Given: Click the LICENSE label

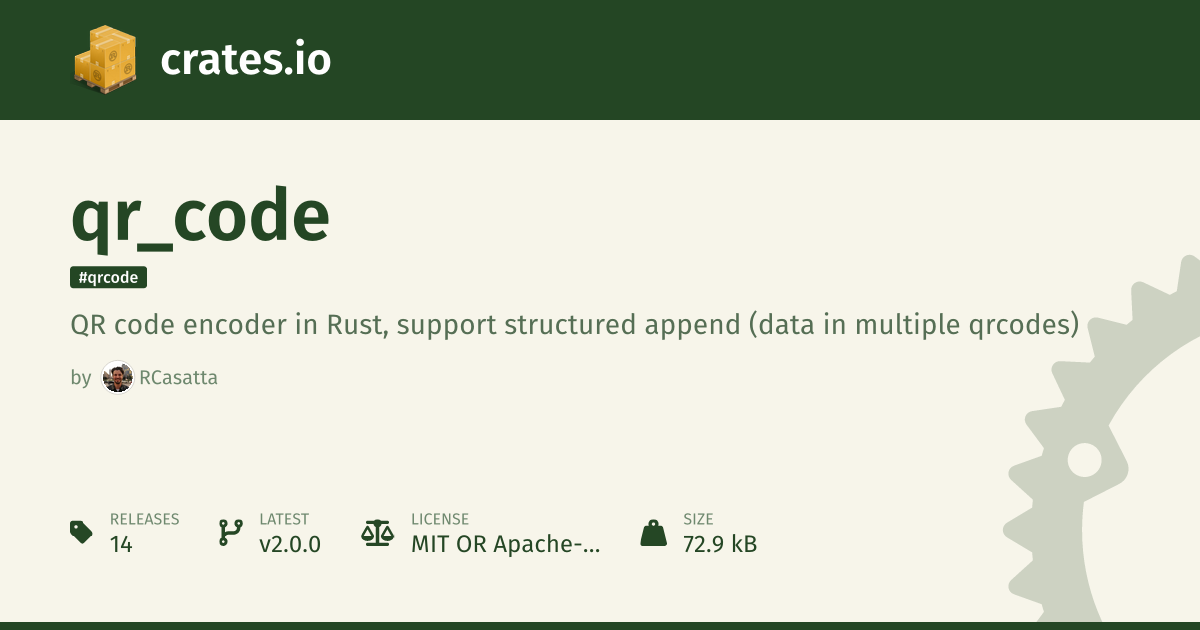Looking at the screenshot, I should tap(440, 519).
